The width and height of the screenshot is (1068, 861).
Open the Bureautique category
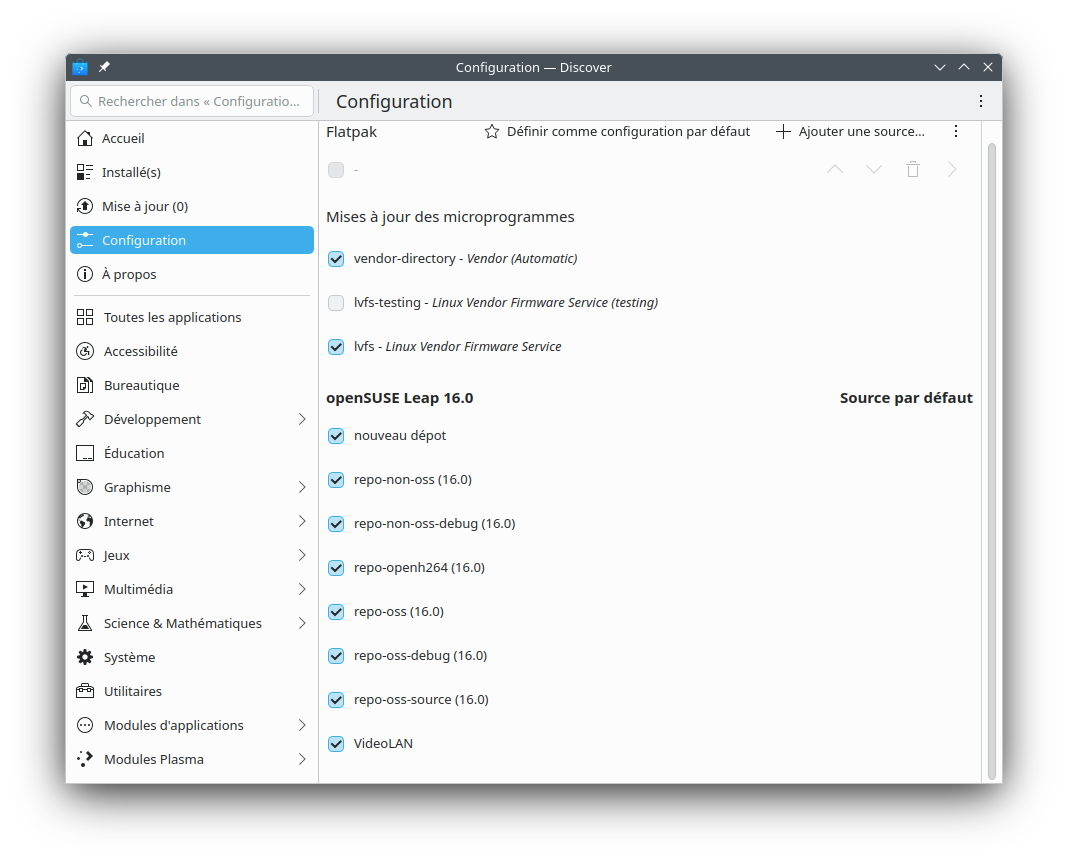(141, 385)
